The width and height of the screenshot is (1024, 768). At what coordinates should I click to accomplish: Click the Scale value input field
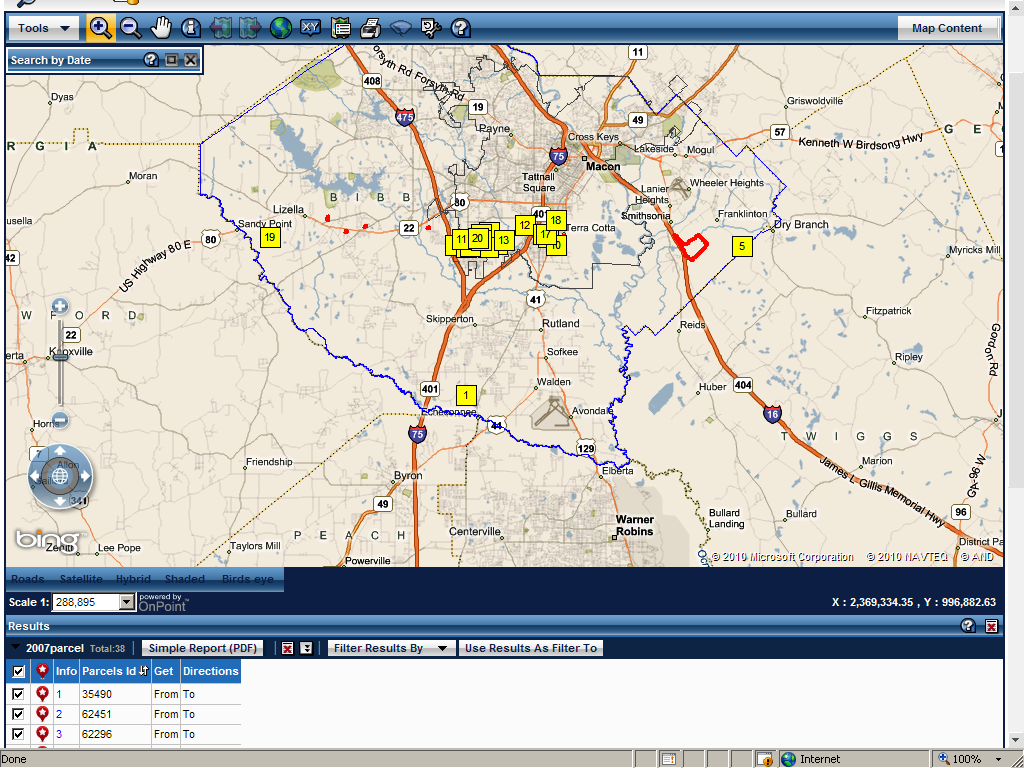pos(86,601)
